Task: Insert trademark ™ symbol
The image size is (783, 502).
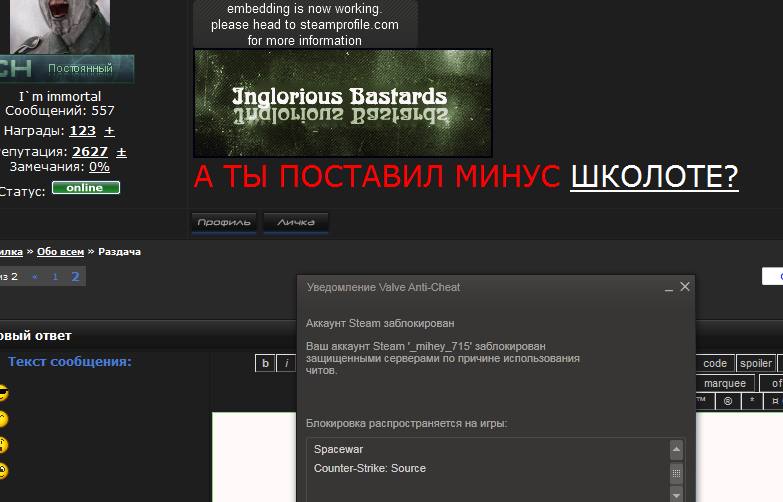Action: point(705,401)
